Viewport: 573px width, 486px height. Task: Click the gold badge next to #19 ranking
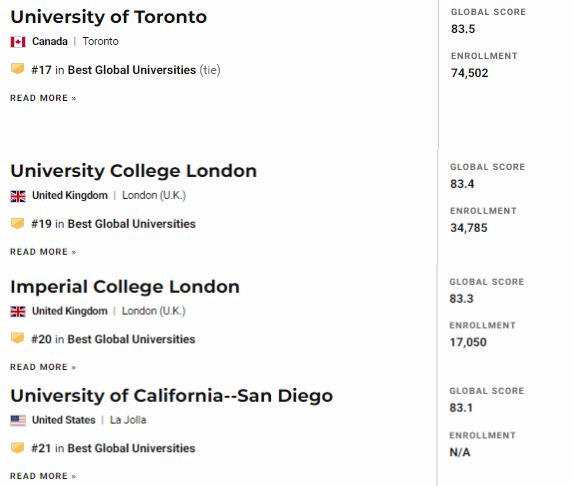point(17,223)
